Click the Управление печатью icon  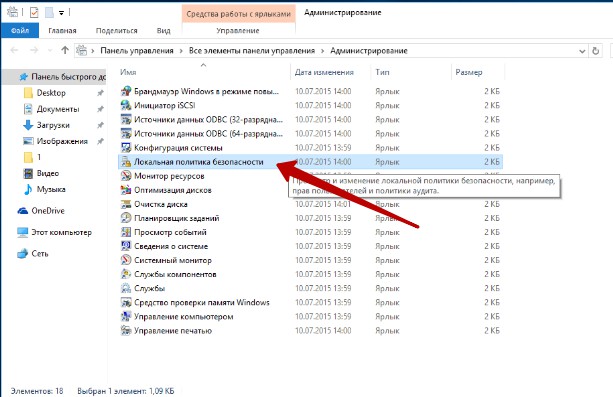pos(126,331)
